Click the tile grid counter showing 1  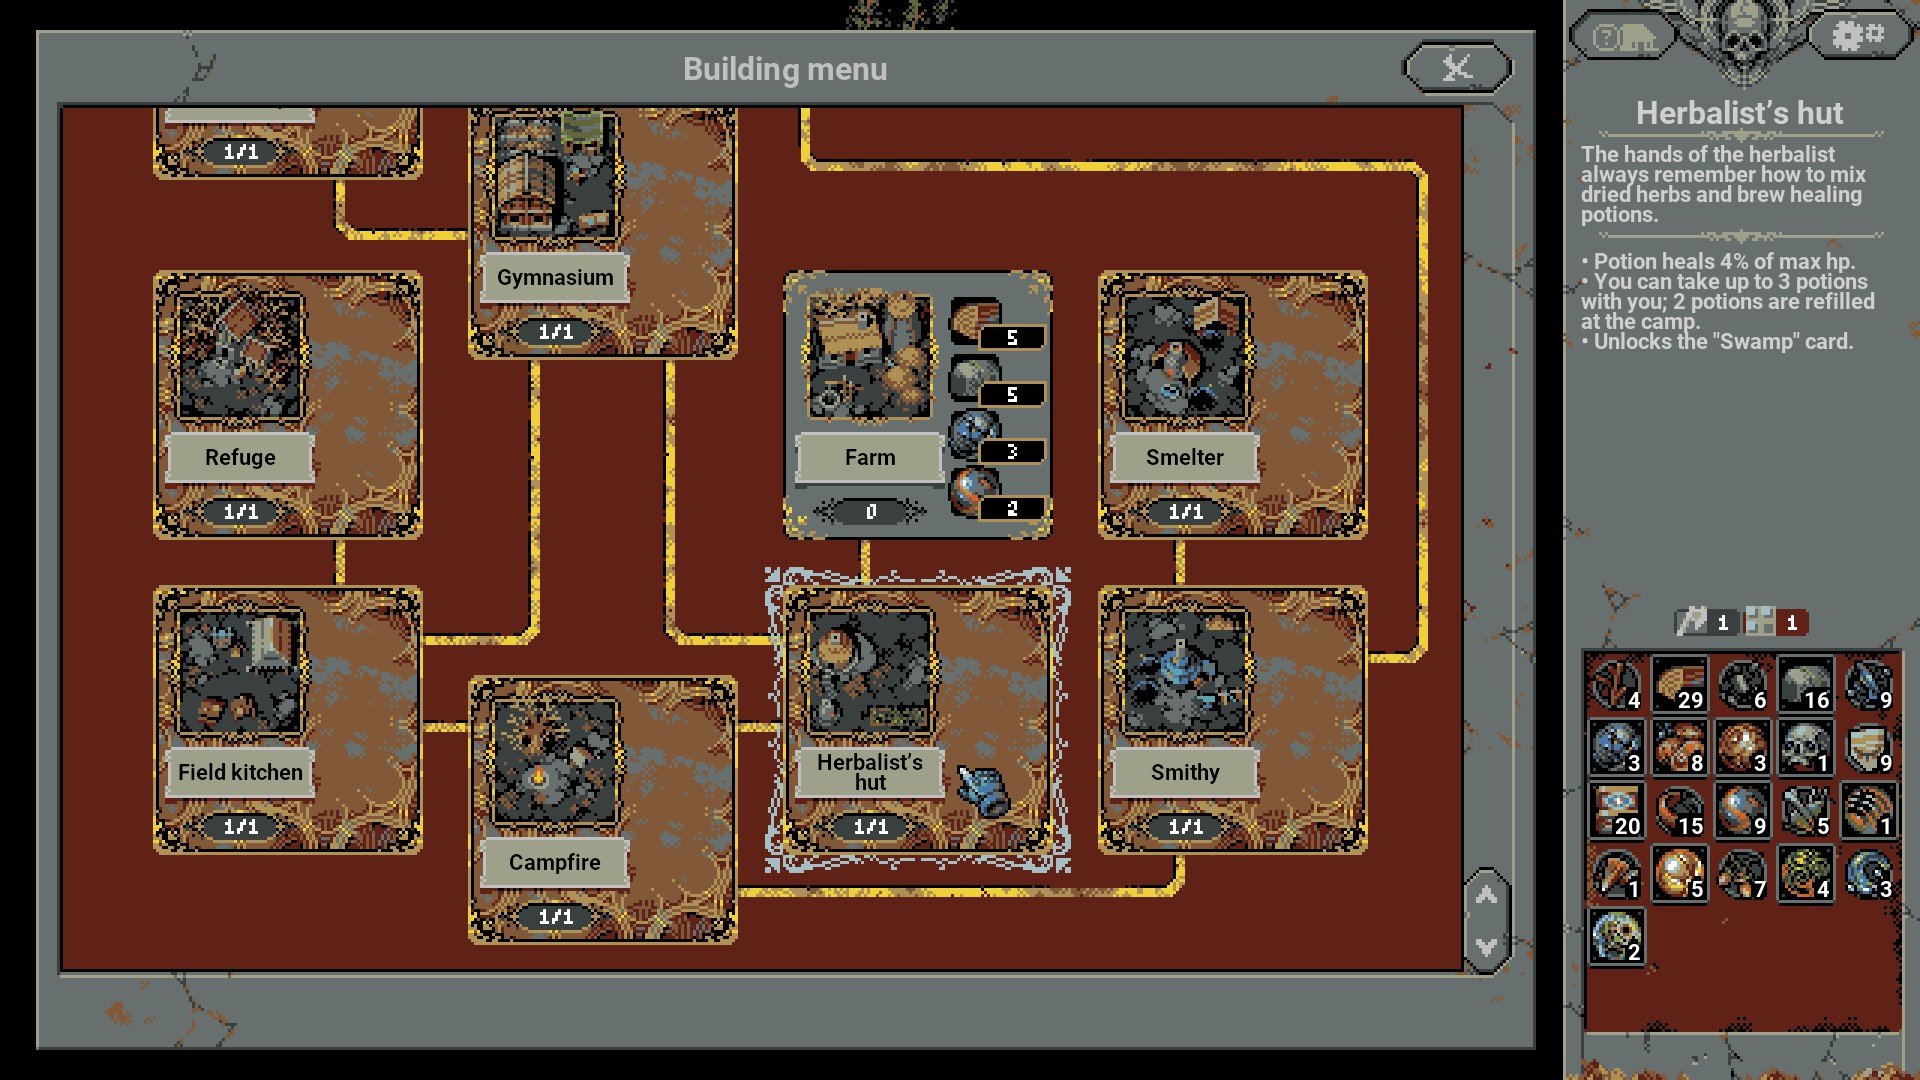(x=1776, y=622)
